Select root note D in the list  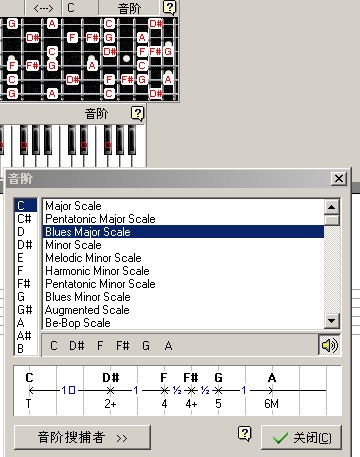(x=26, y=232)
